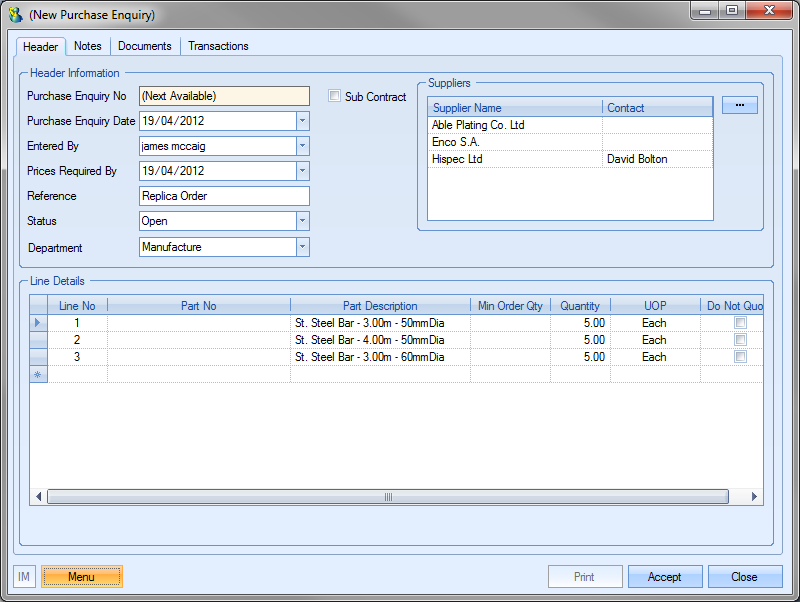Screen dimensions: 800x602
Task: Select row marker for line 1
Action: [x=39, y=323]
